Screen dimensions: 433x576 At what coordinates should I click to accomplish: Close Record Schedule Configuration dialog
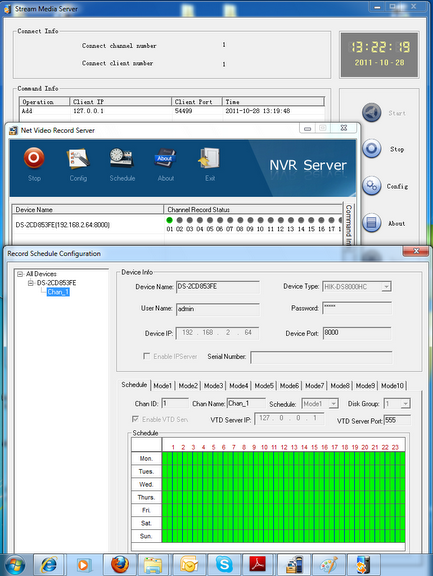click(416, 251)
